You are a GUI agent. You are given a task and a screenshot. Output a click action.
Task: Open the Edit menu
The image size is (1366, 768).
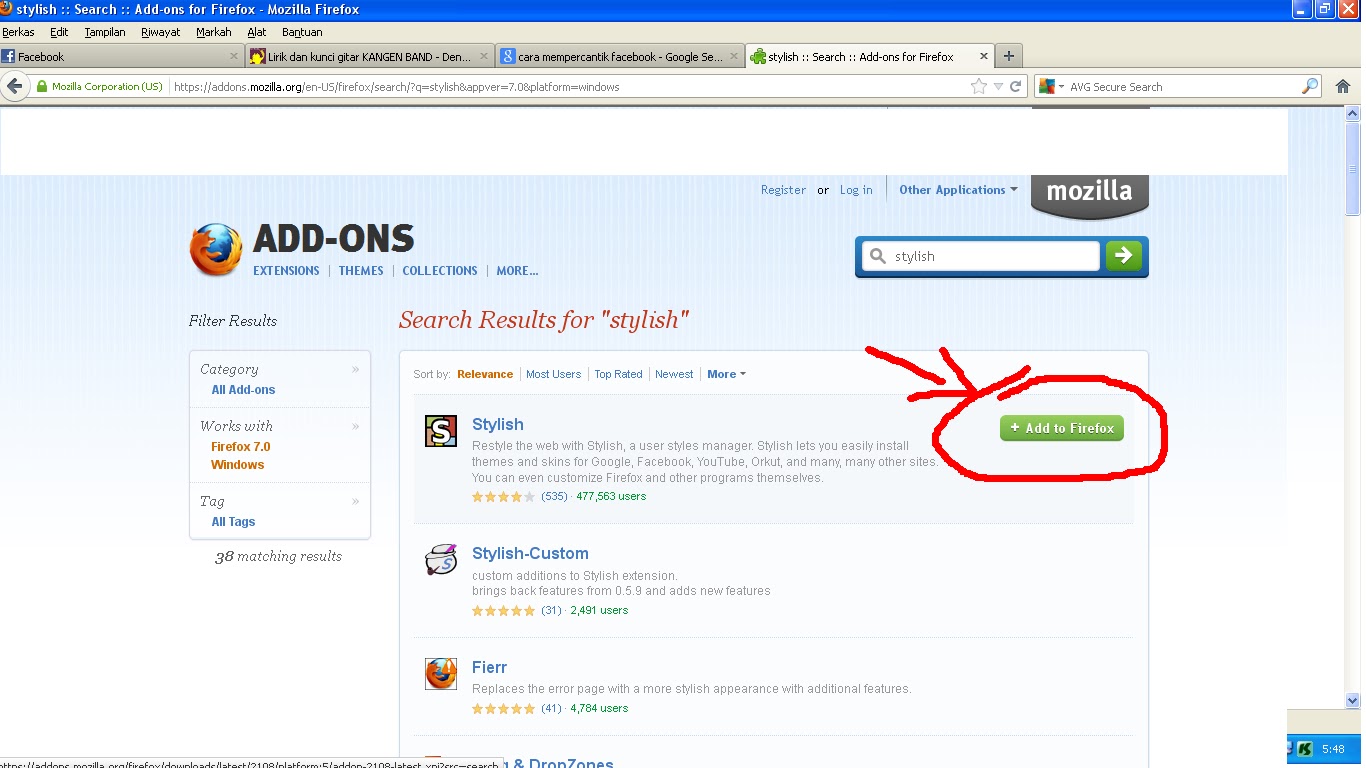59,32
